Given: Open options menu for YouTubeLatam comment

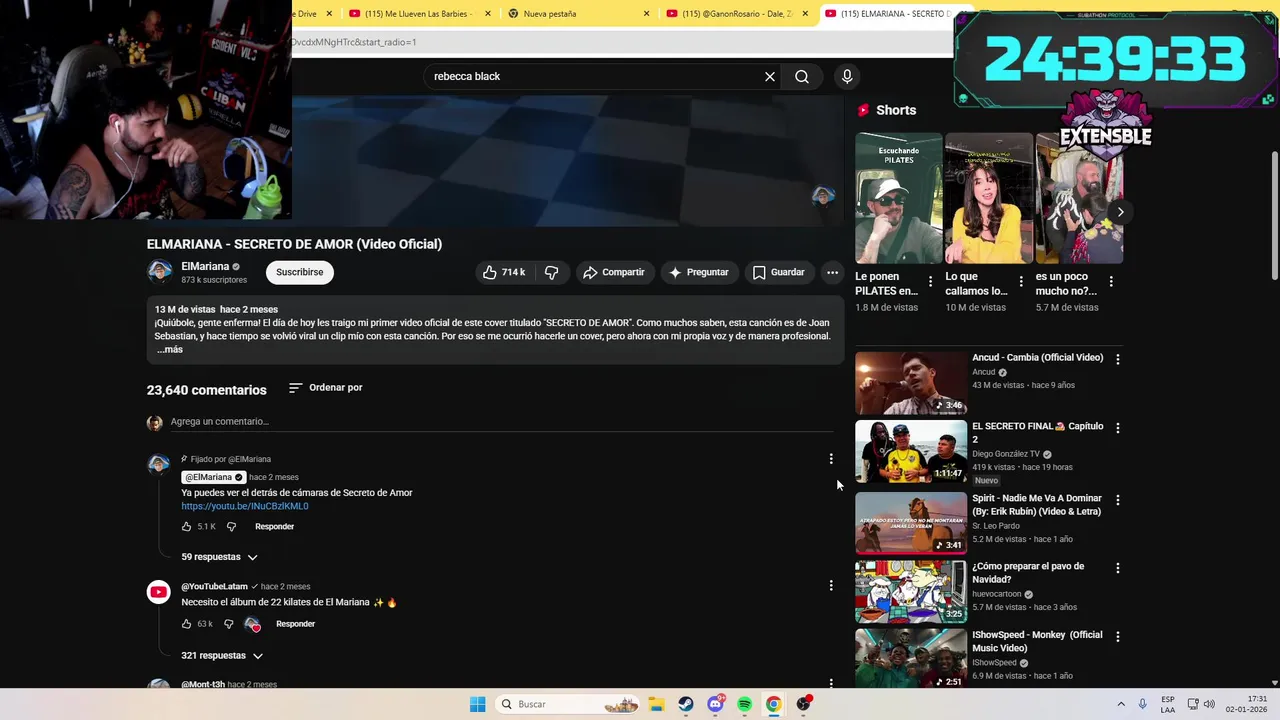Looking at the screenshot, I should (x=831, y=586).
